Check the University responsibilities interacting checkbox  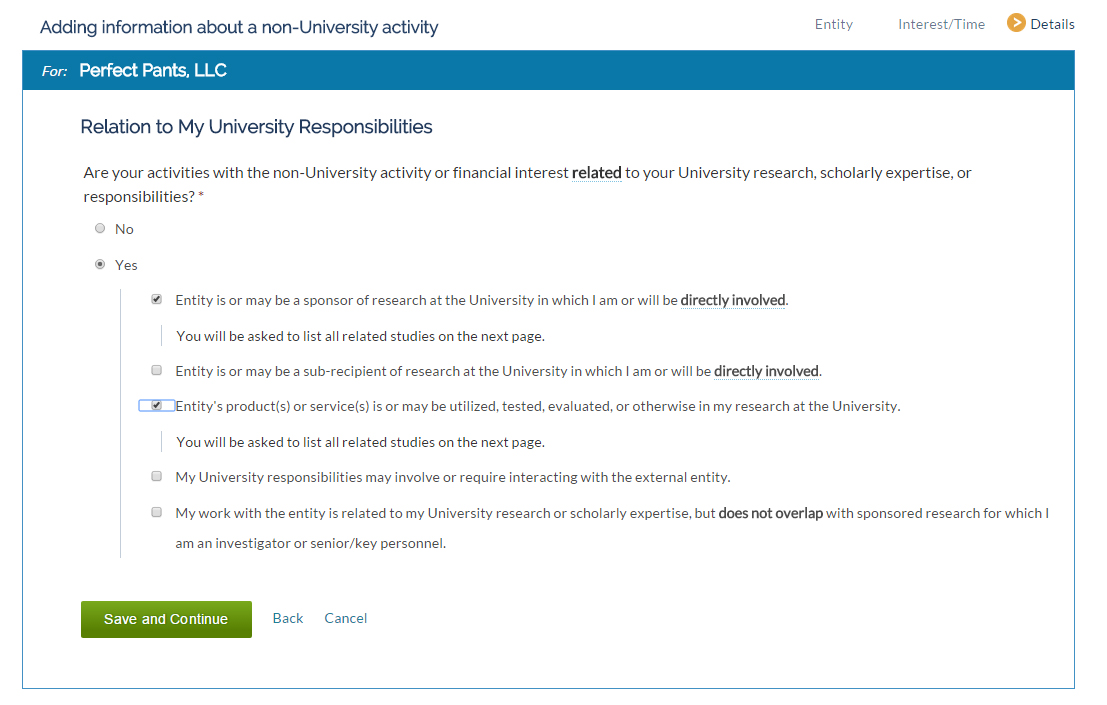point(157,476)
